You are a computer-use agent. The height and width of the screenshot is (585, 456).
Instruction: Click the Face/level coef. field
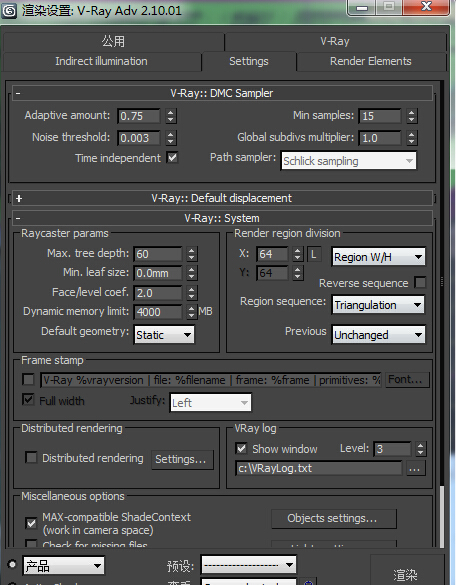click(x=158, y=293)
